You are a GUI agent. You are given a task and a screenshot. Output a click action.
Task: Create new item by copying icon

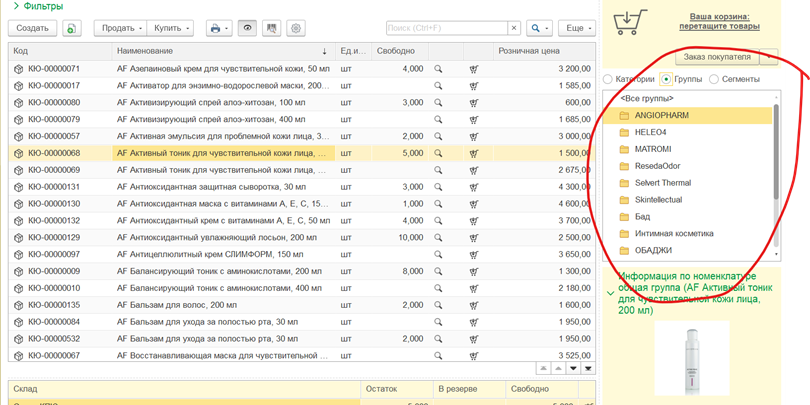click(72, 28)
